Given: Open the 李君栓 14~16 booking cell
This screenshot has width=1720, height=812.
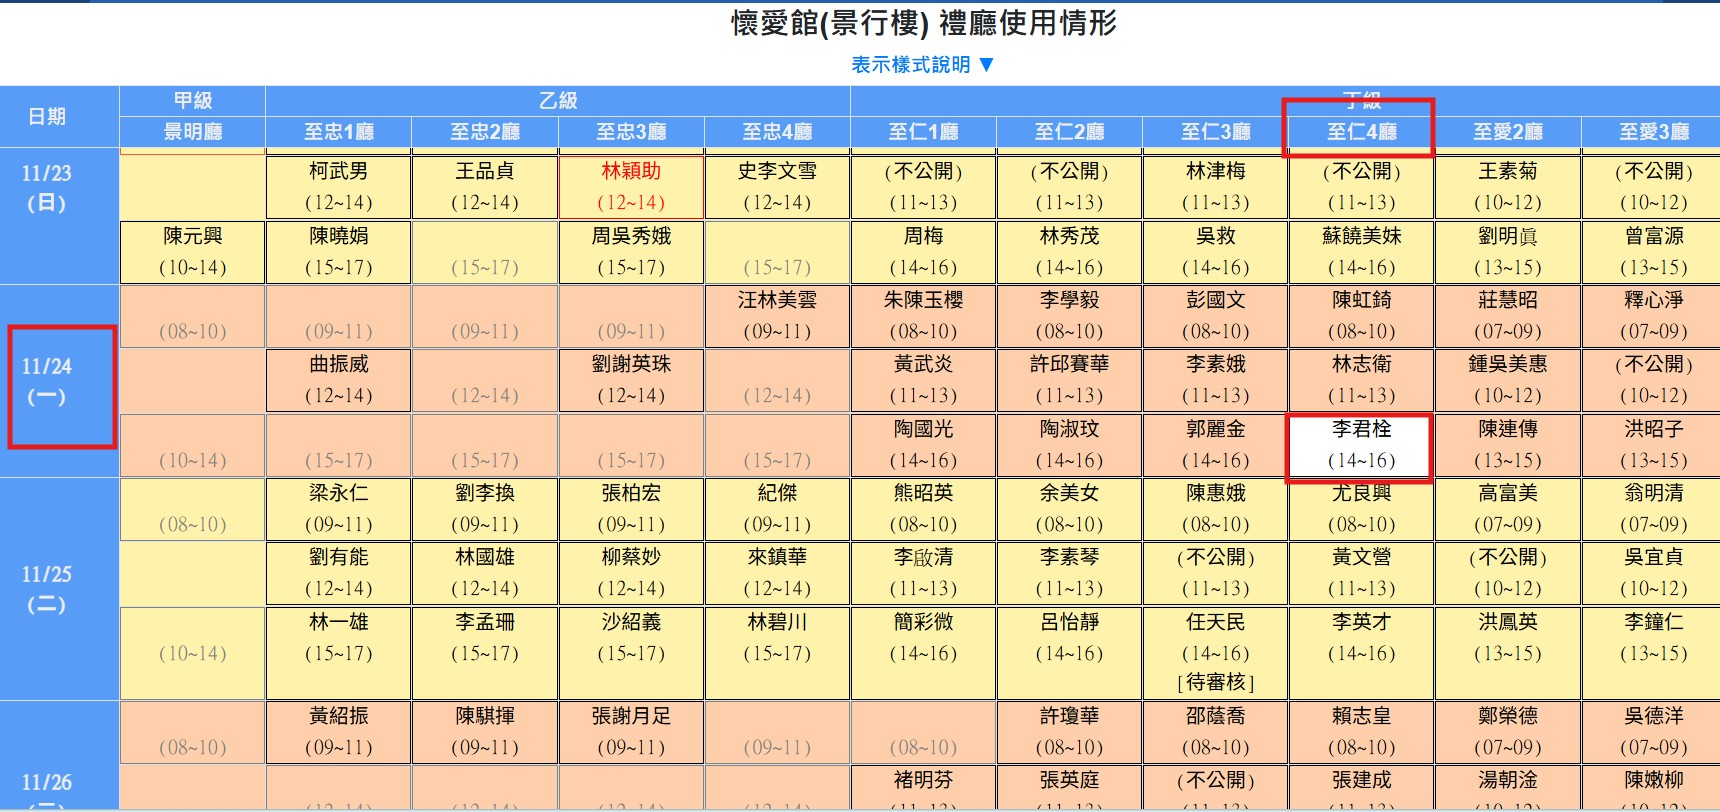Looking at the screenshot, I should click(x=1361, y=445).
